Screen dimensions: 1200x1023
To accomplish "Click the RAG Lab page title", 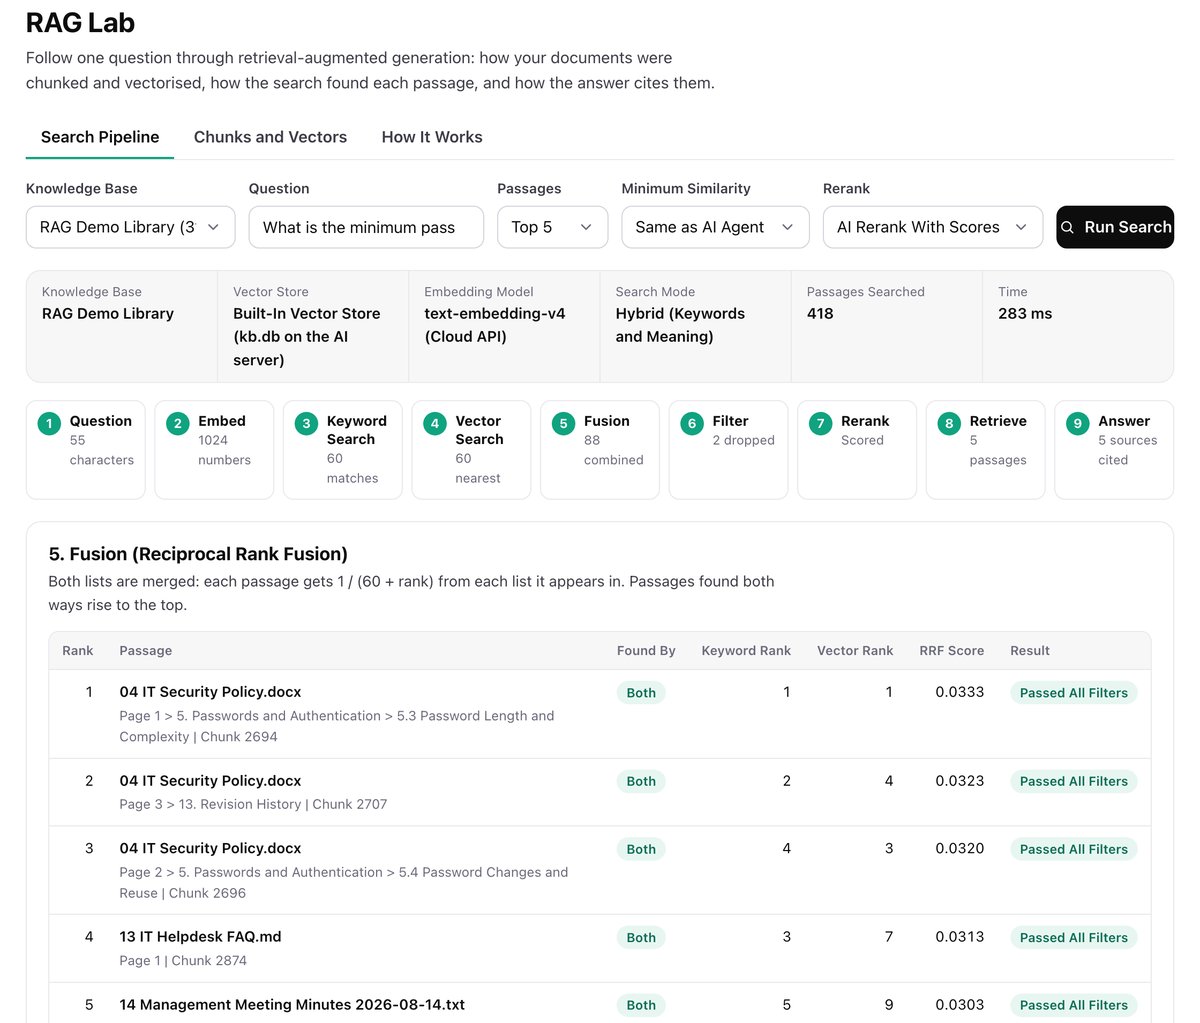I will (80, 22).
